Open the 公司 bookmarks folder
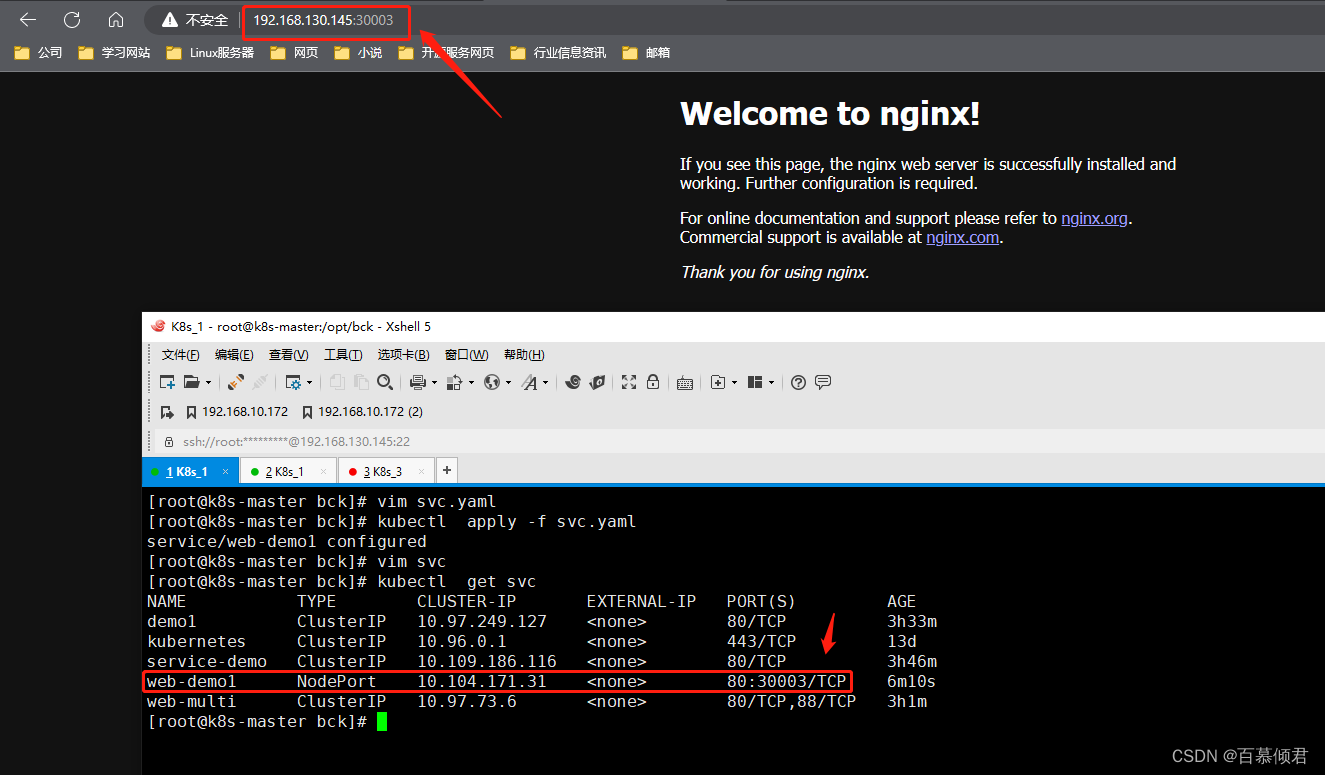 pyautogui.click(x=39, y=52)
